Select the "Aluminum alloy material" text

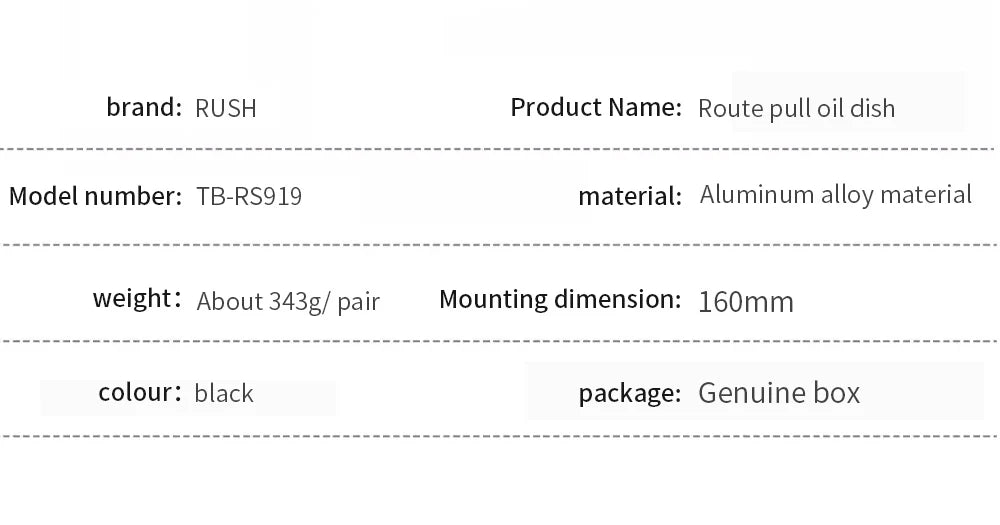pos(835,194)
